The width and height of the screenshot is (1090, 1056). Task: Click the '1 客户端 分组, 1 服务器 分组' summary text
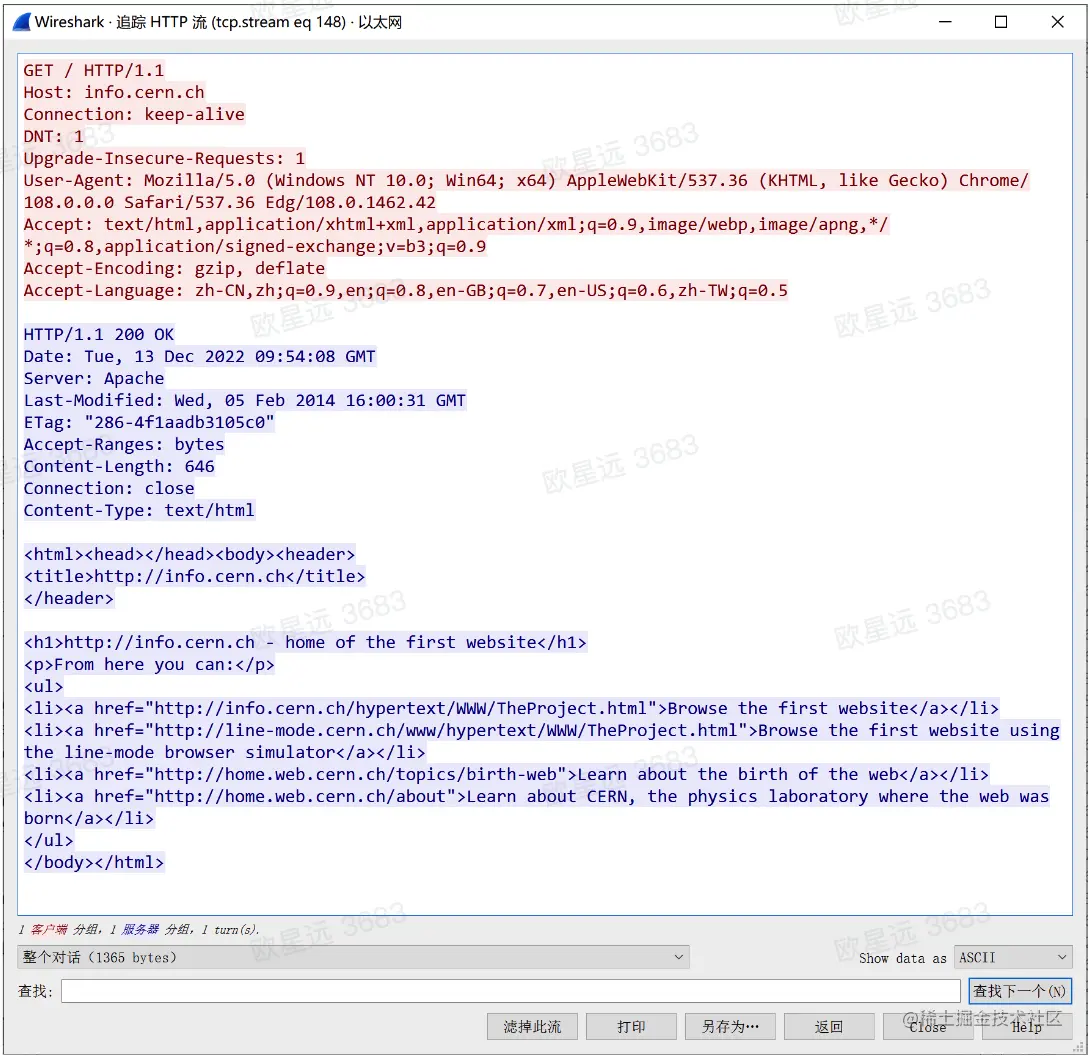(x=139, y=929)
